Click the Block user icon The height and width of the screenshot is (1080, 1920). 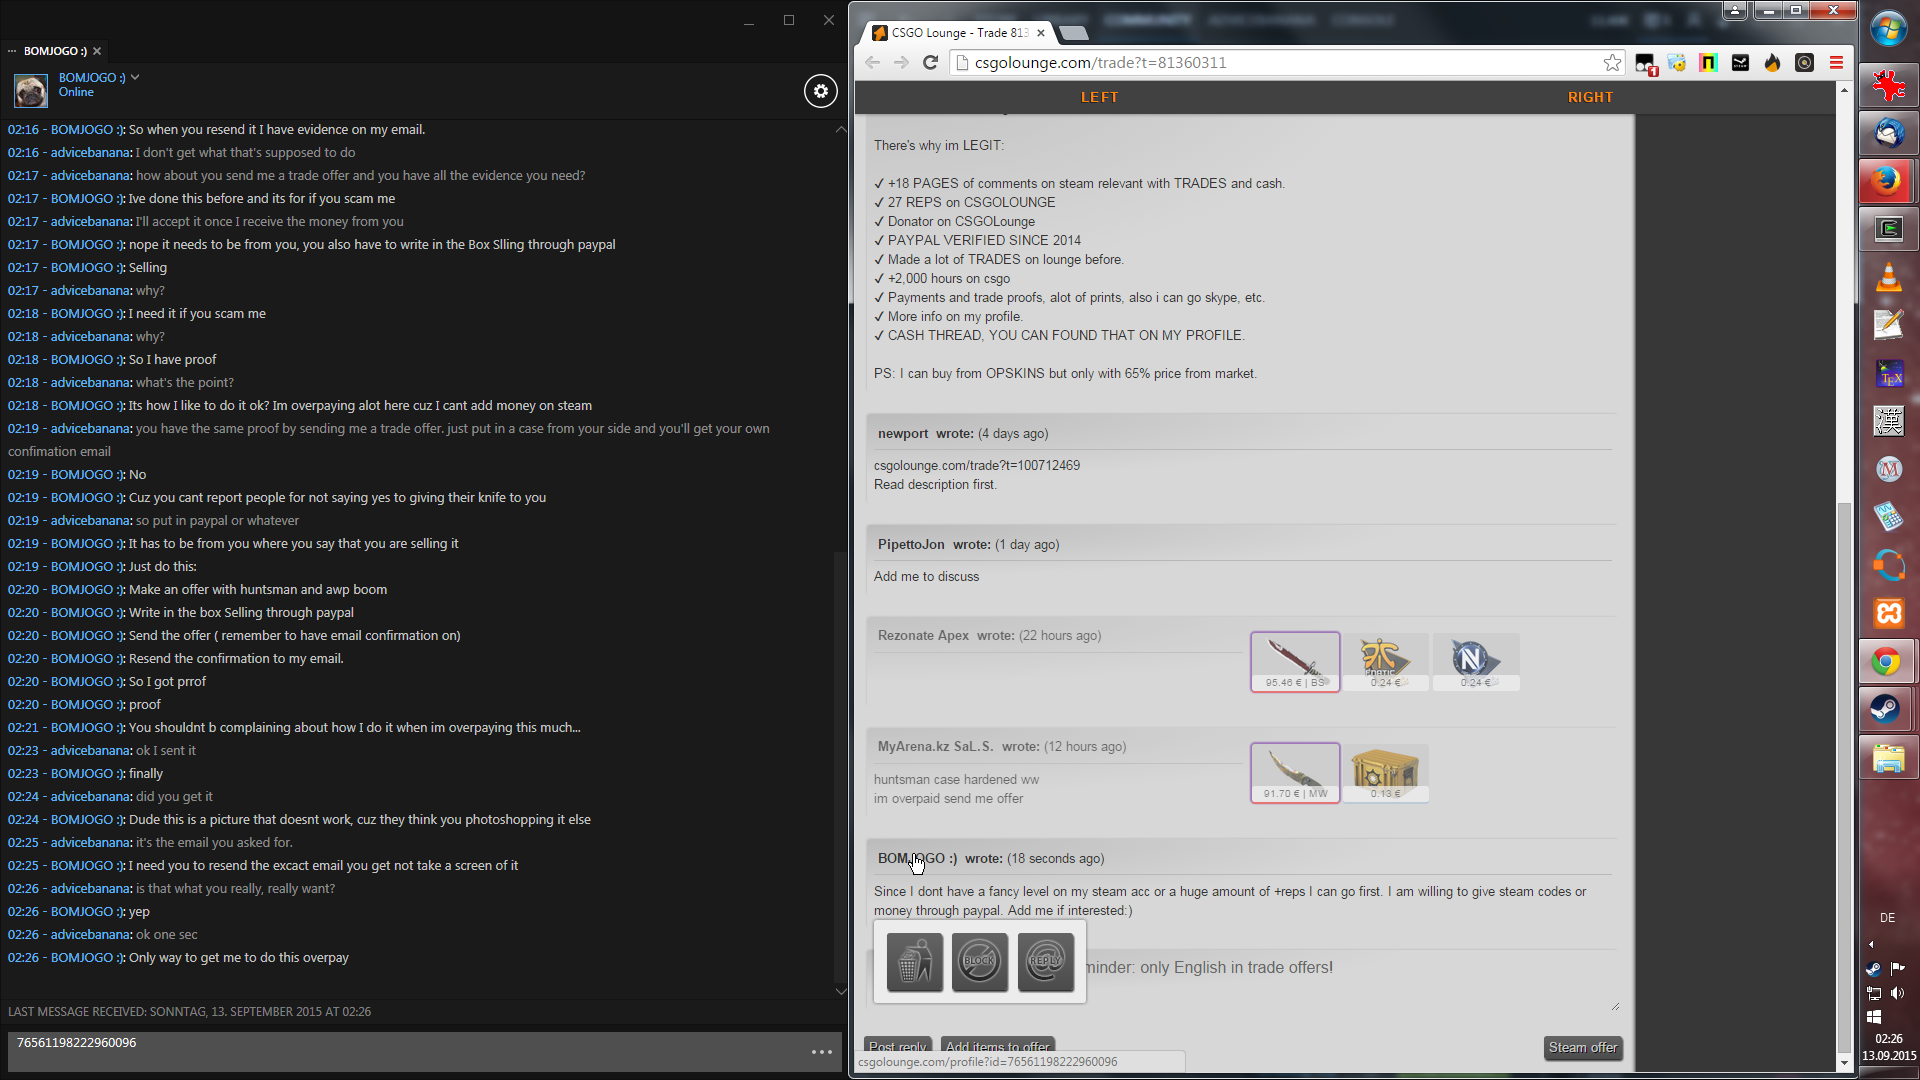(979, 962)
